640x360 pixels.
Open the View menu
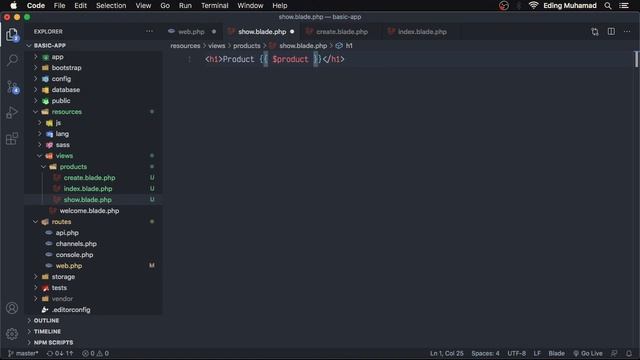pos(143,6)
